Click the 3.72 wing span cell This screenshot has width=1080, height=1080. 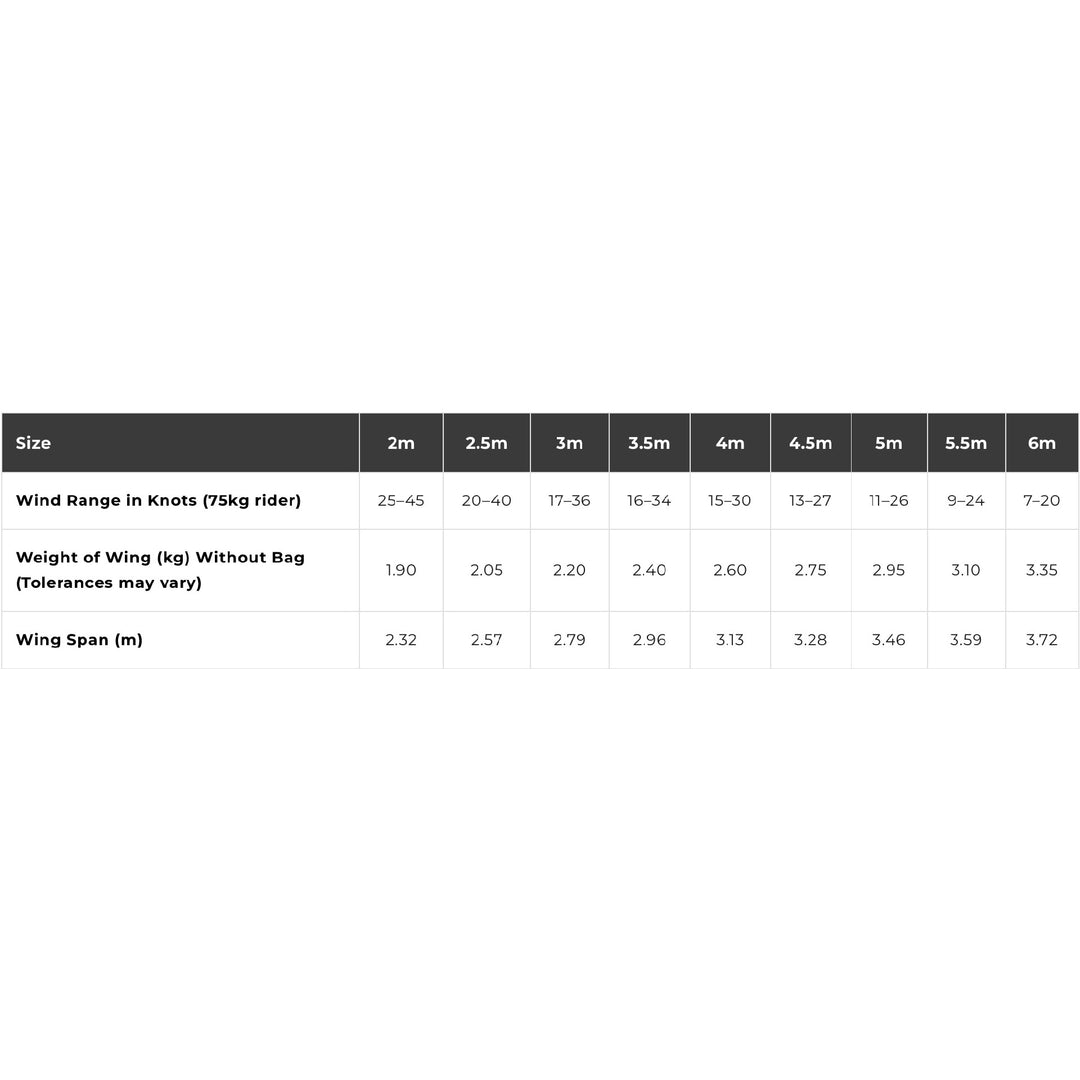[x=1042, y=640]
